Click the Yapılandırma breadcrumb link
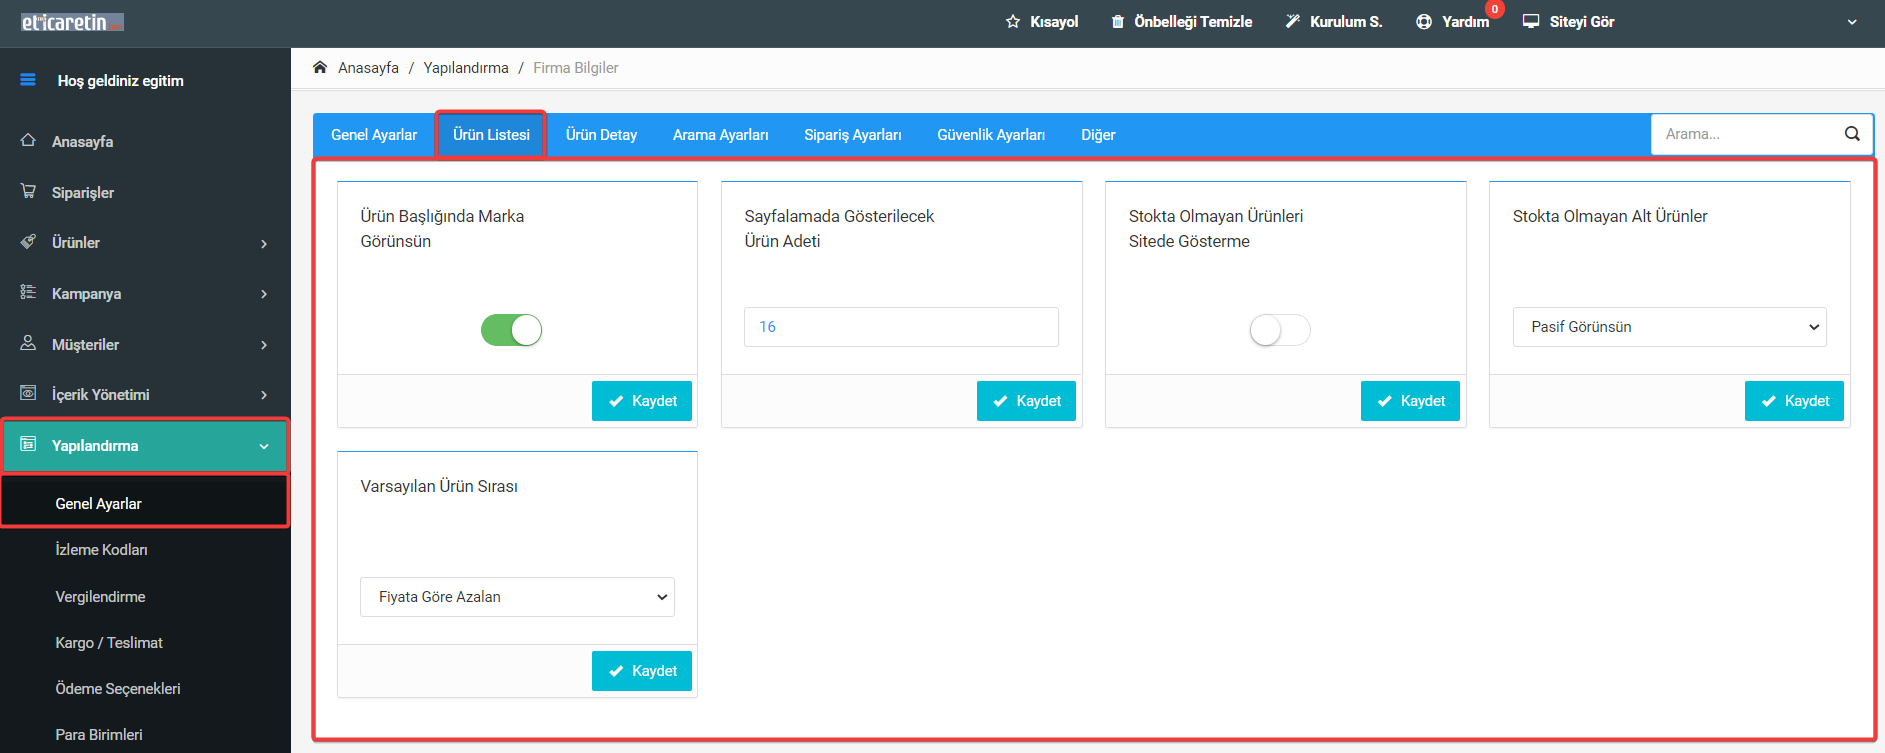This screenshot has height=753, width=1885. 466,68
